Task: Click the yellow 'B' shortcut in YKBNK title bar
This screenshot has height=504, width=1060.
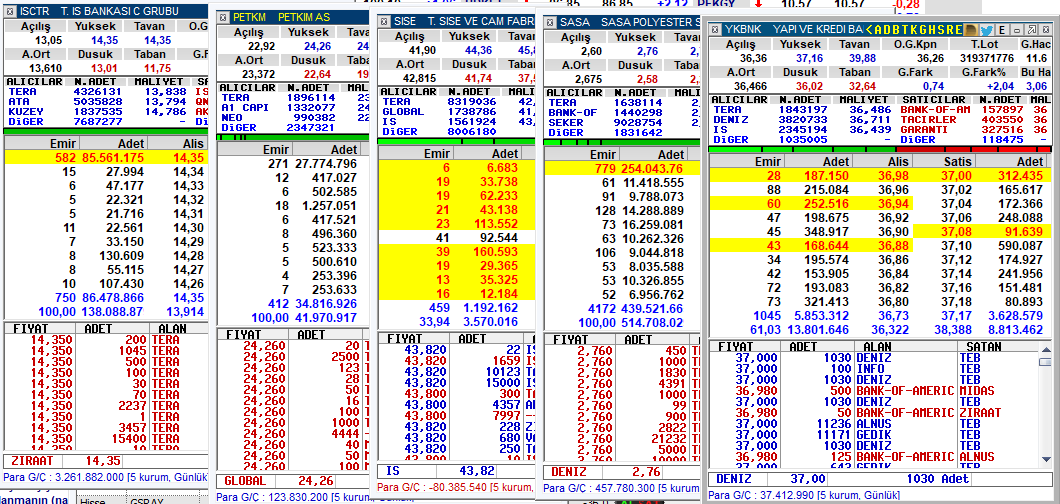Action: [x=896, y=30]
